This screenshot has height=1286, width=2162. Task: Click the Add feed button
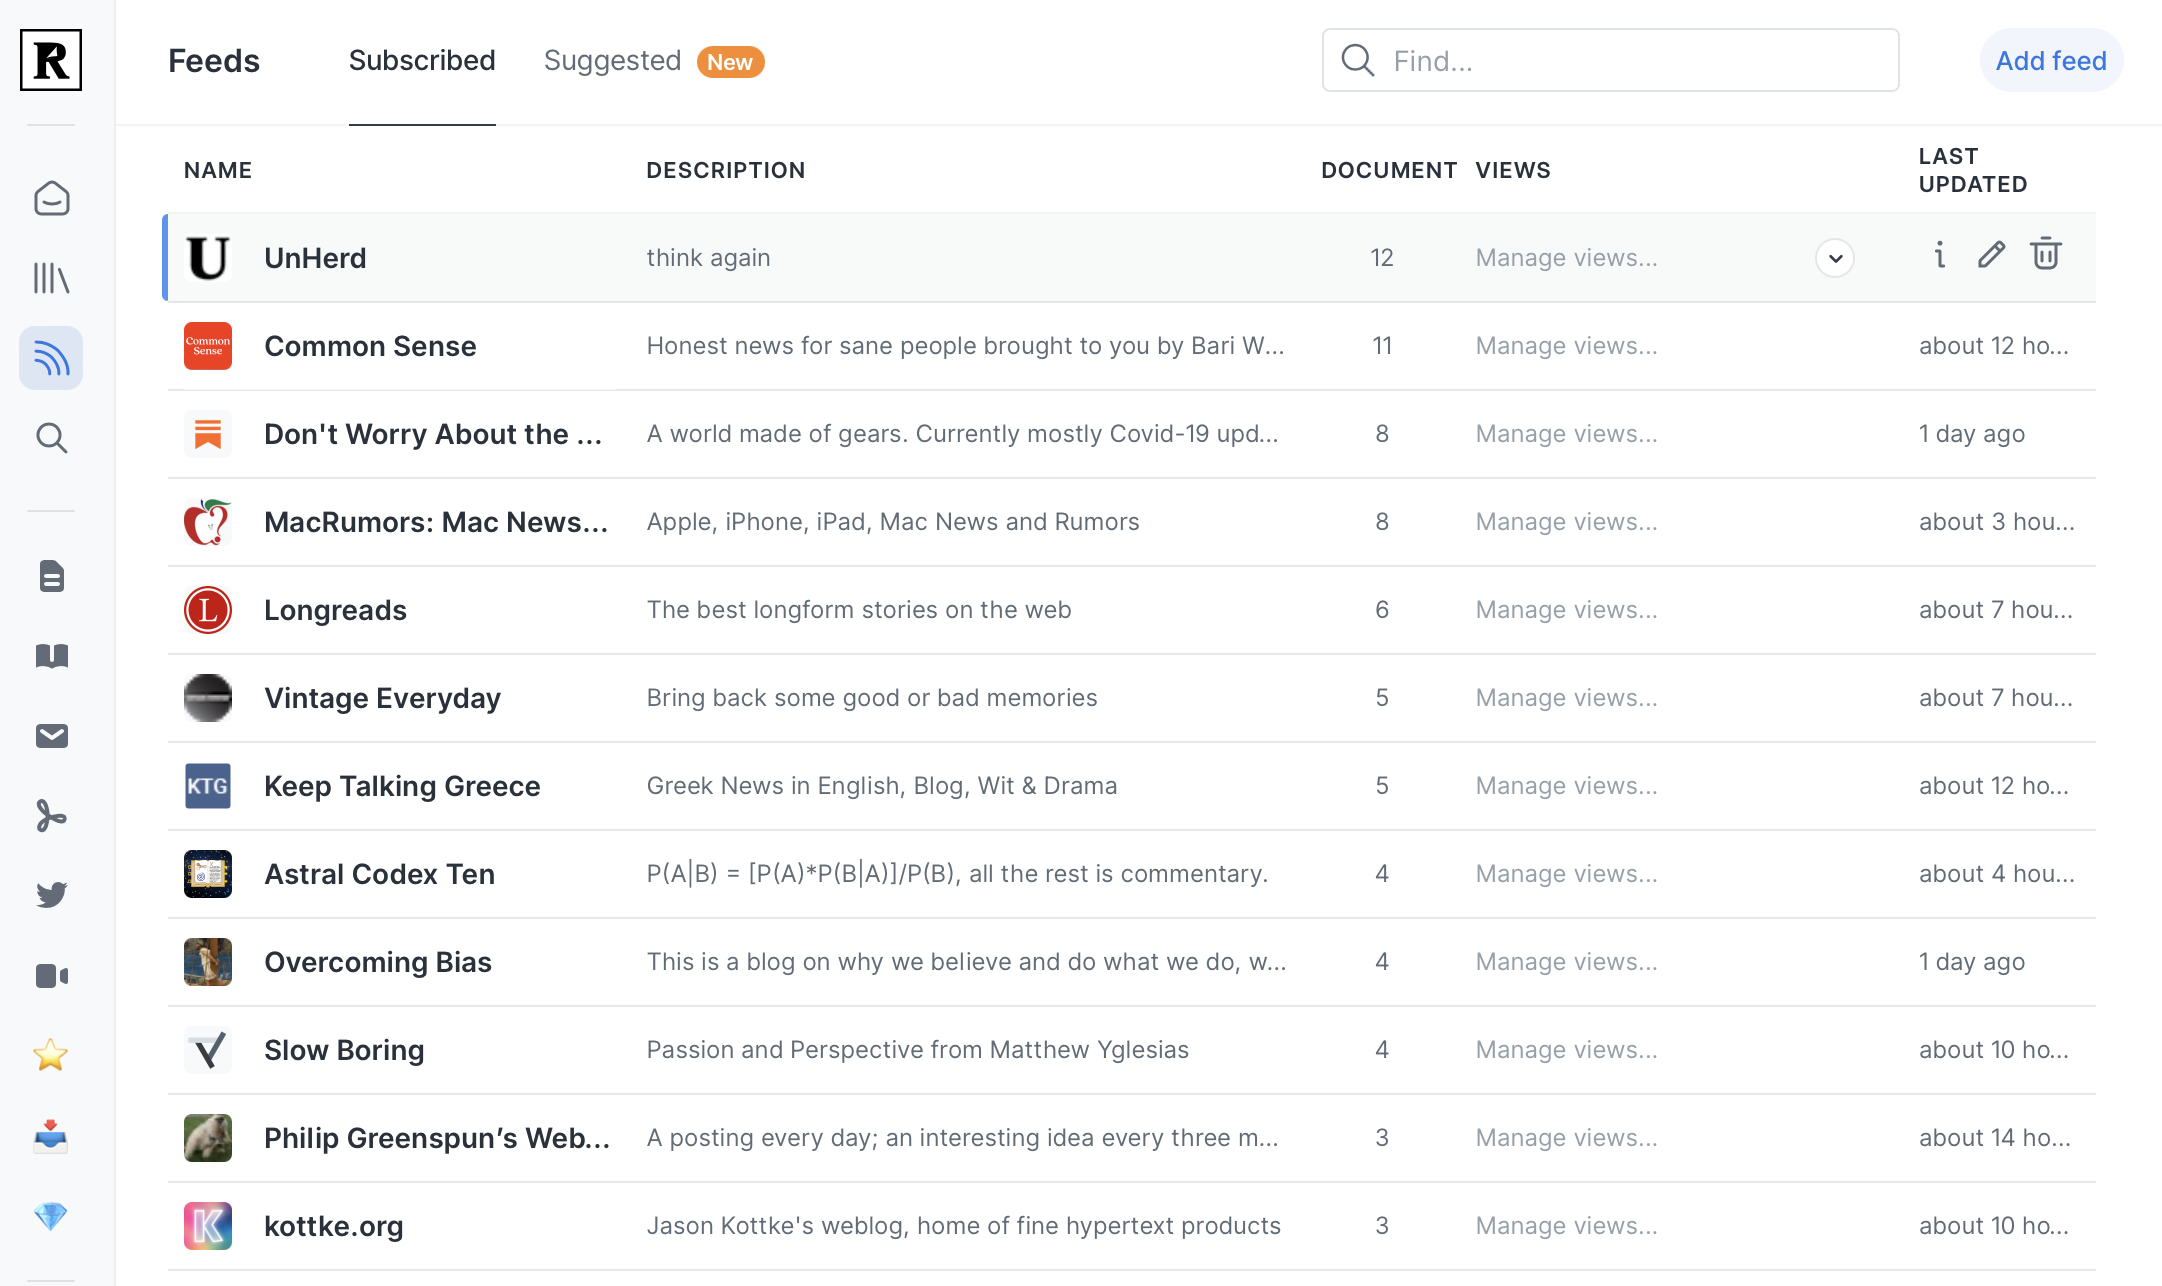(x=2050, y=61)
